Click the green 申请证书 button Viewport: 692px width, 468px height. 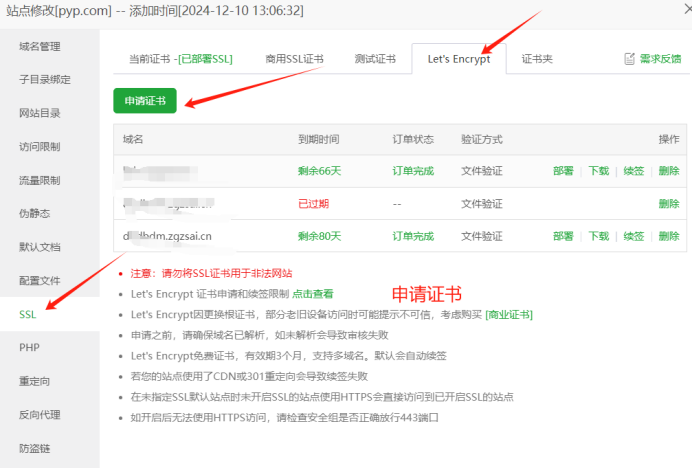[145, 101]
